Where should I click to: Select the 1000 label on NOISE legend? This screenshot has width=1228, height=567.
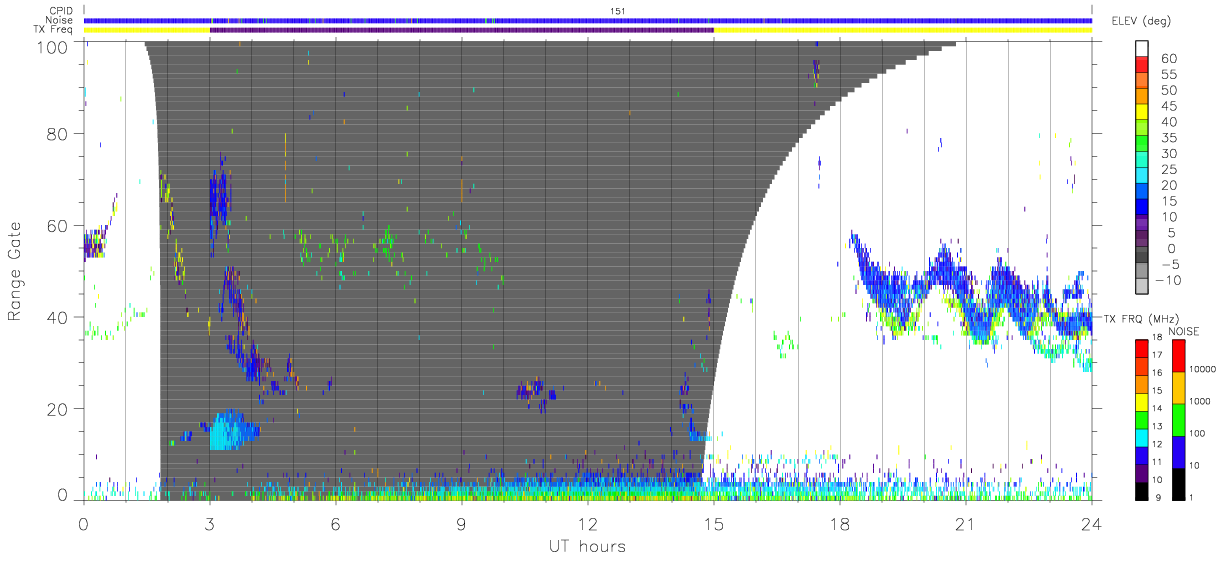click(1202, 401)
